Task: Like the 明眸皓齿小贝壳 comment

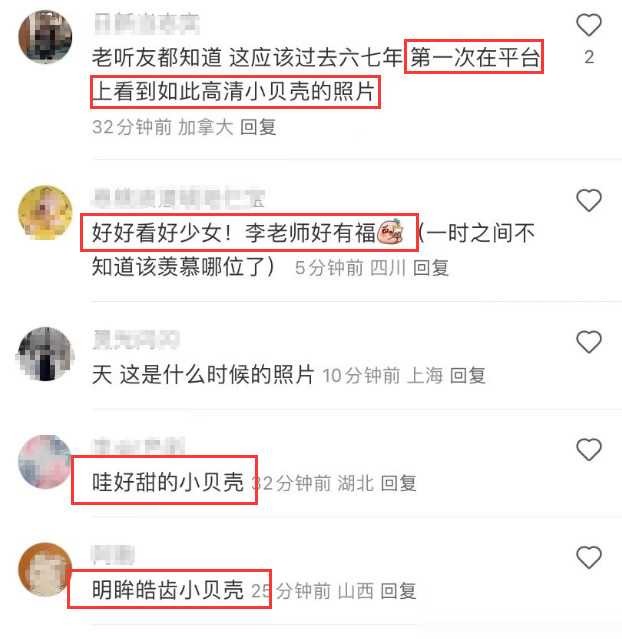Action: [x=589, y=557]
